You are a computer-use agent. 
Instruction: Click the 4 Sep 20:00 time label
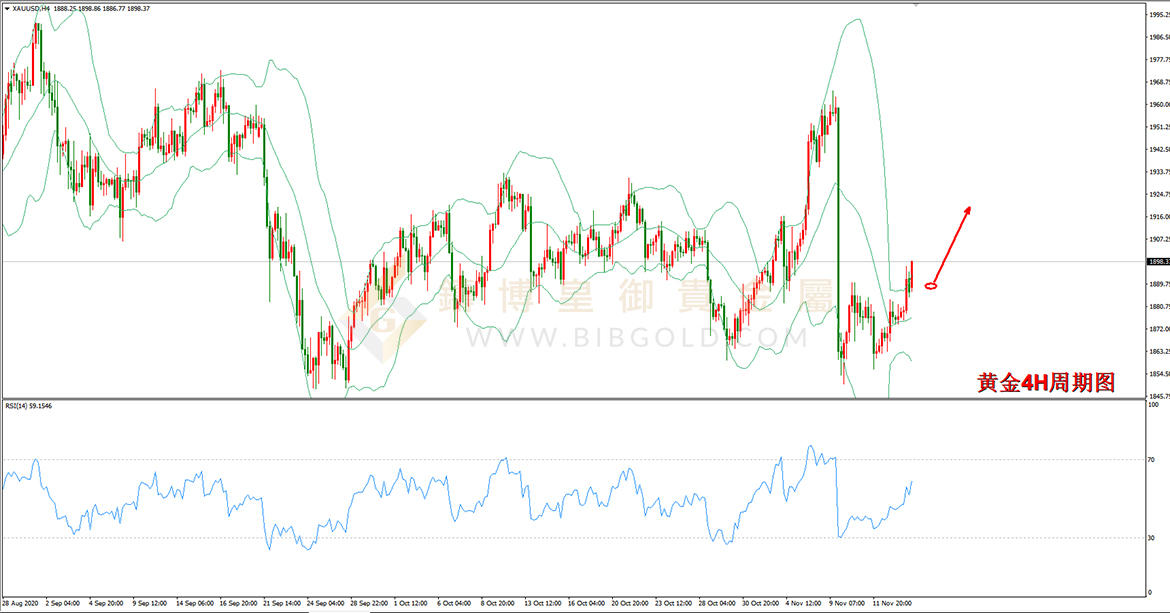tap(107, 603)
